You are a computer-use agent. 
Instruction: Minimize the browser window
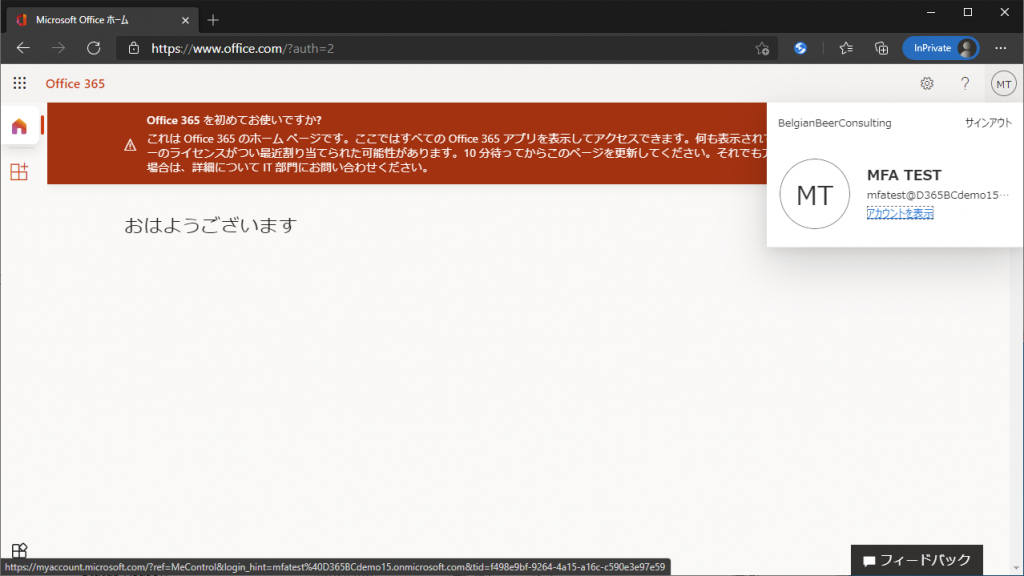(931, 12)
